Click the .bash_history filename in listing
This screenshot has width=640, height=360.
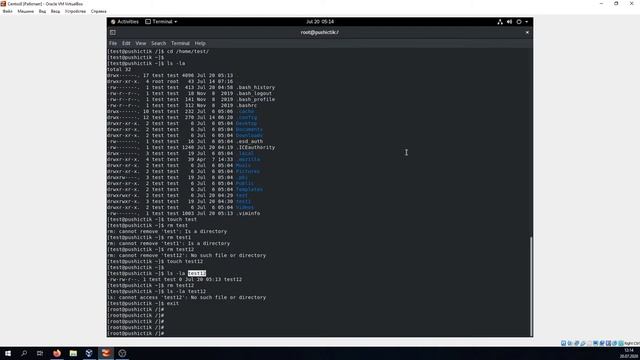click(256, 87)
